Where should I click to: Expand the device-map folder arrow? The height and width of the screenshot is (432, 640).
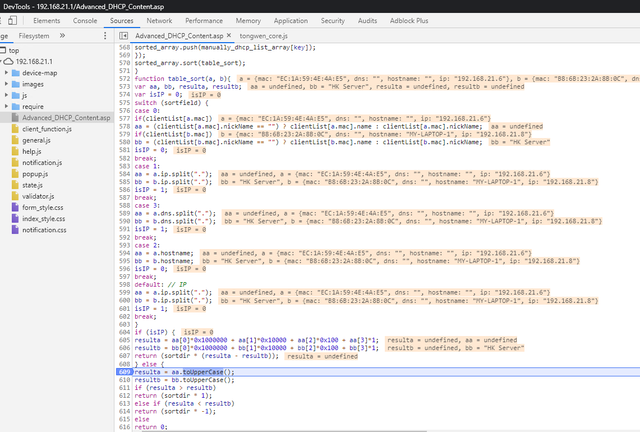coord(6,73)
